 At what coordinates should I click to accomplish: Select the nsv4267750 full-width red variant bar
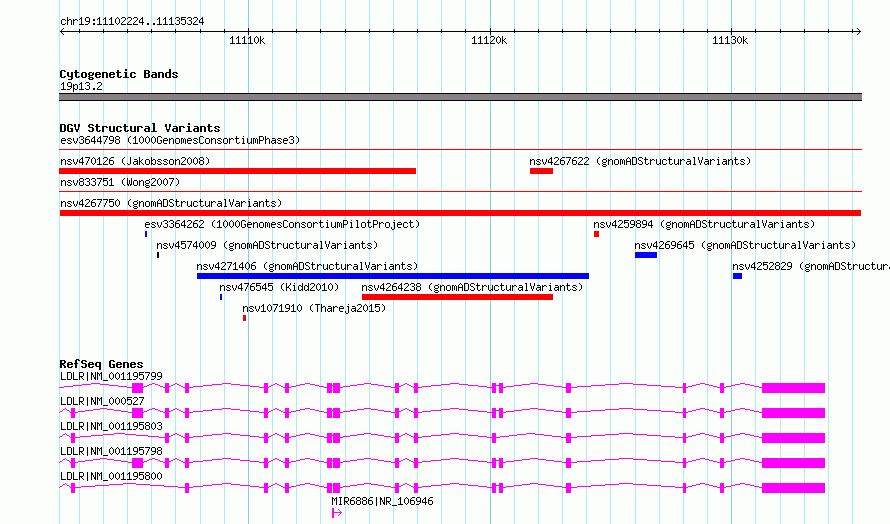[460, 213]
